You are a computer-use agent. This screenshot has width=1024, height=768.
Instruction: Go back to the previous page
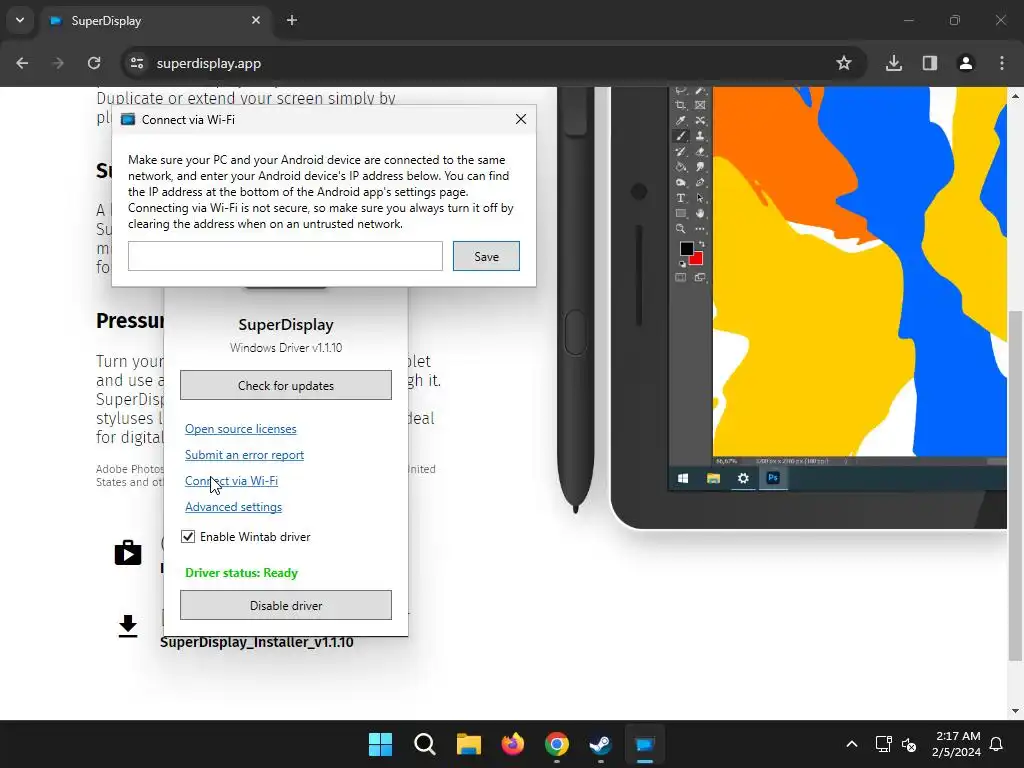[22, 63]
